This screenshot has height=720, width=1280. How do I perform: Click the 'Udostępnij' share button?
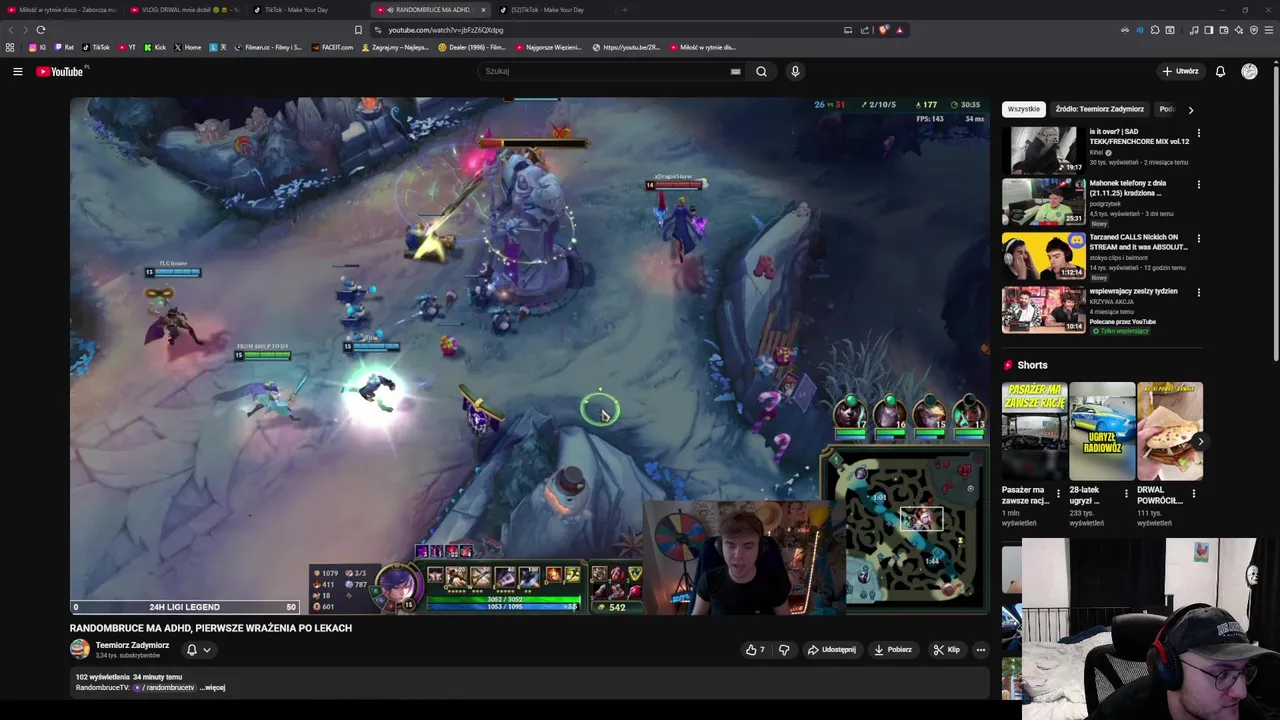[832, 650]
